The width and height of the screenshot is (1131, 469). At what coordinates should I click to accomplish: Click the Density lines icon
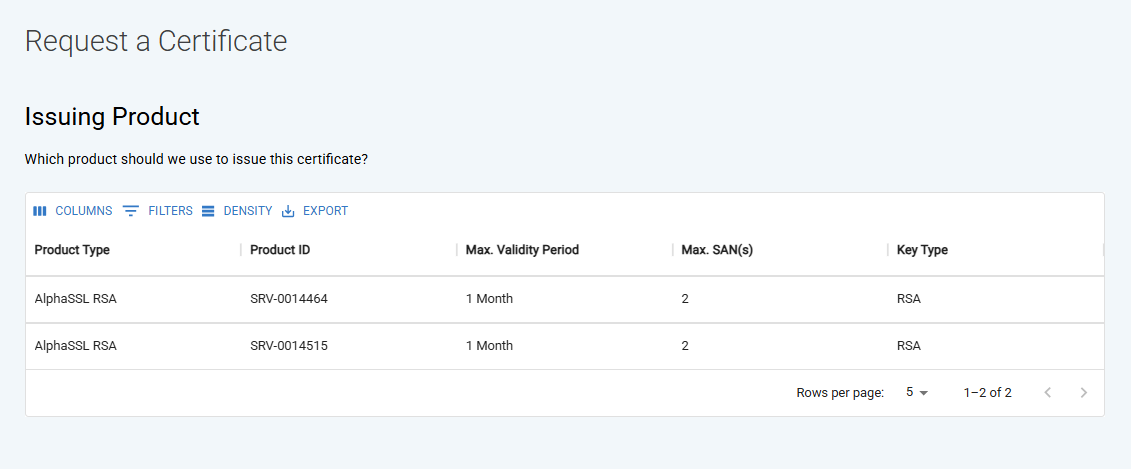pos(208,211)
